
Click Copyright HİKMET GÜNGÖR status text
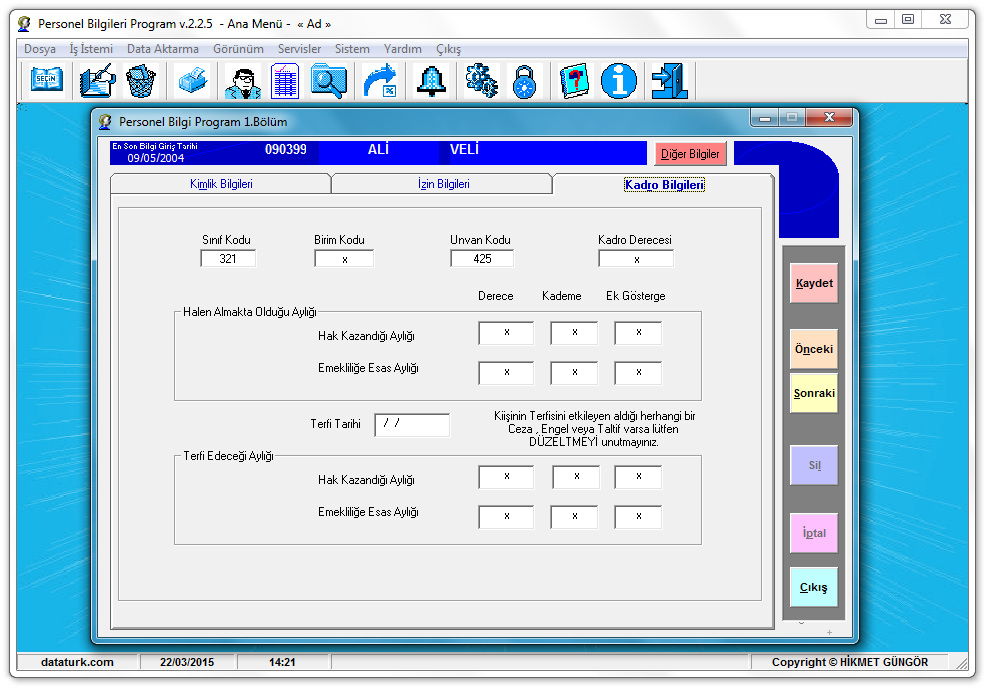(850, 662)
